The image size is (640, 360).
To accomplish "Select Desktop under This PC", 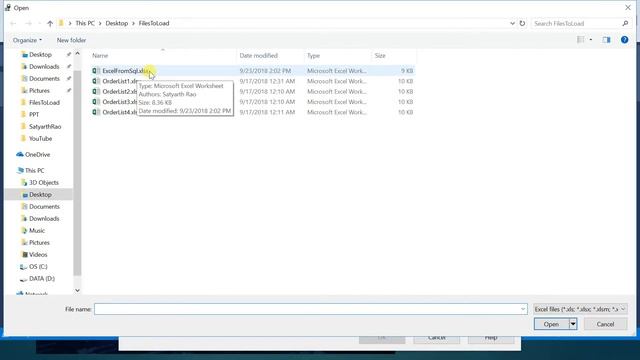I will (x=40, y=195).
